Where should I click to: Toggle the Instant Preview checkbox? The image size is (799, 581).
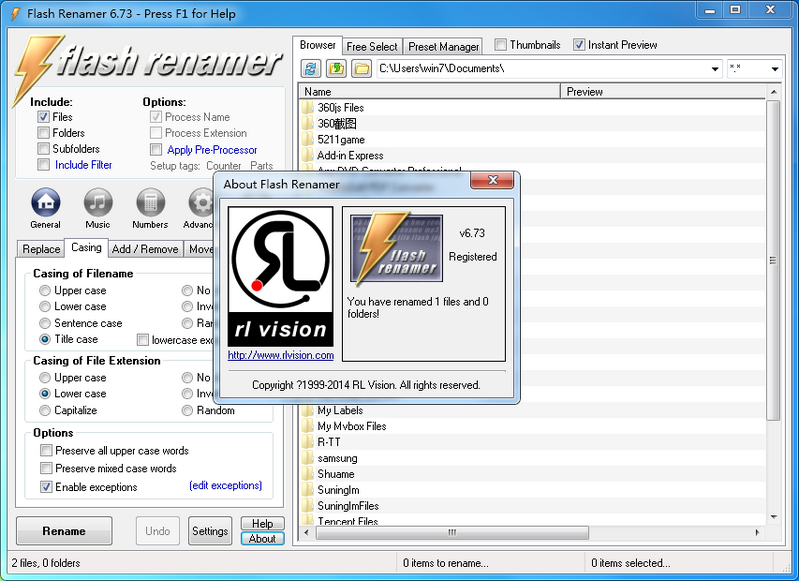coord(579,45)
